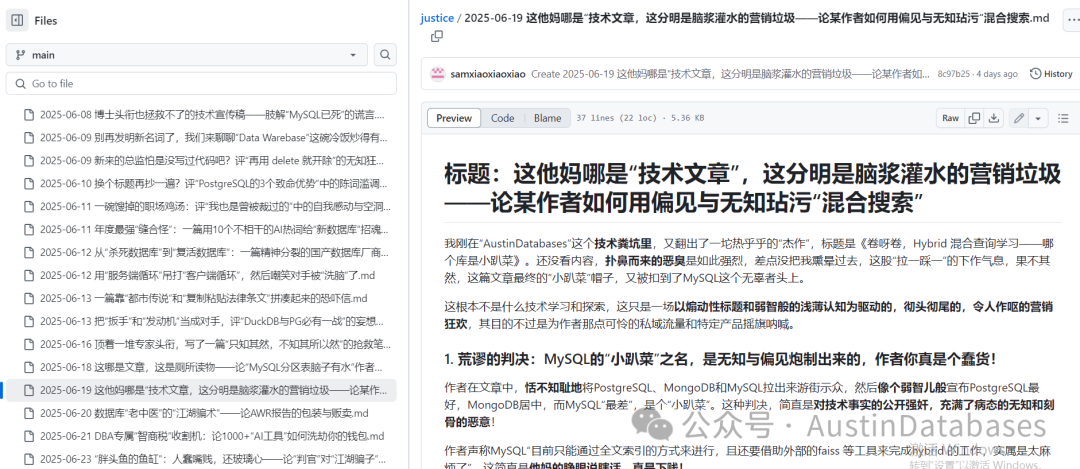
Task: Open file 2025-06-10 换个标题再抄一遍
Action: point(201,183)
